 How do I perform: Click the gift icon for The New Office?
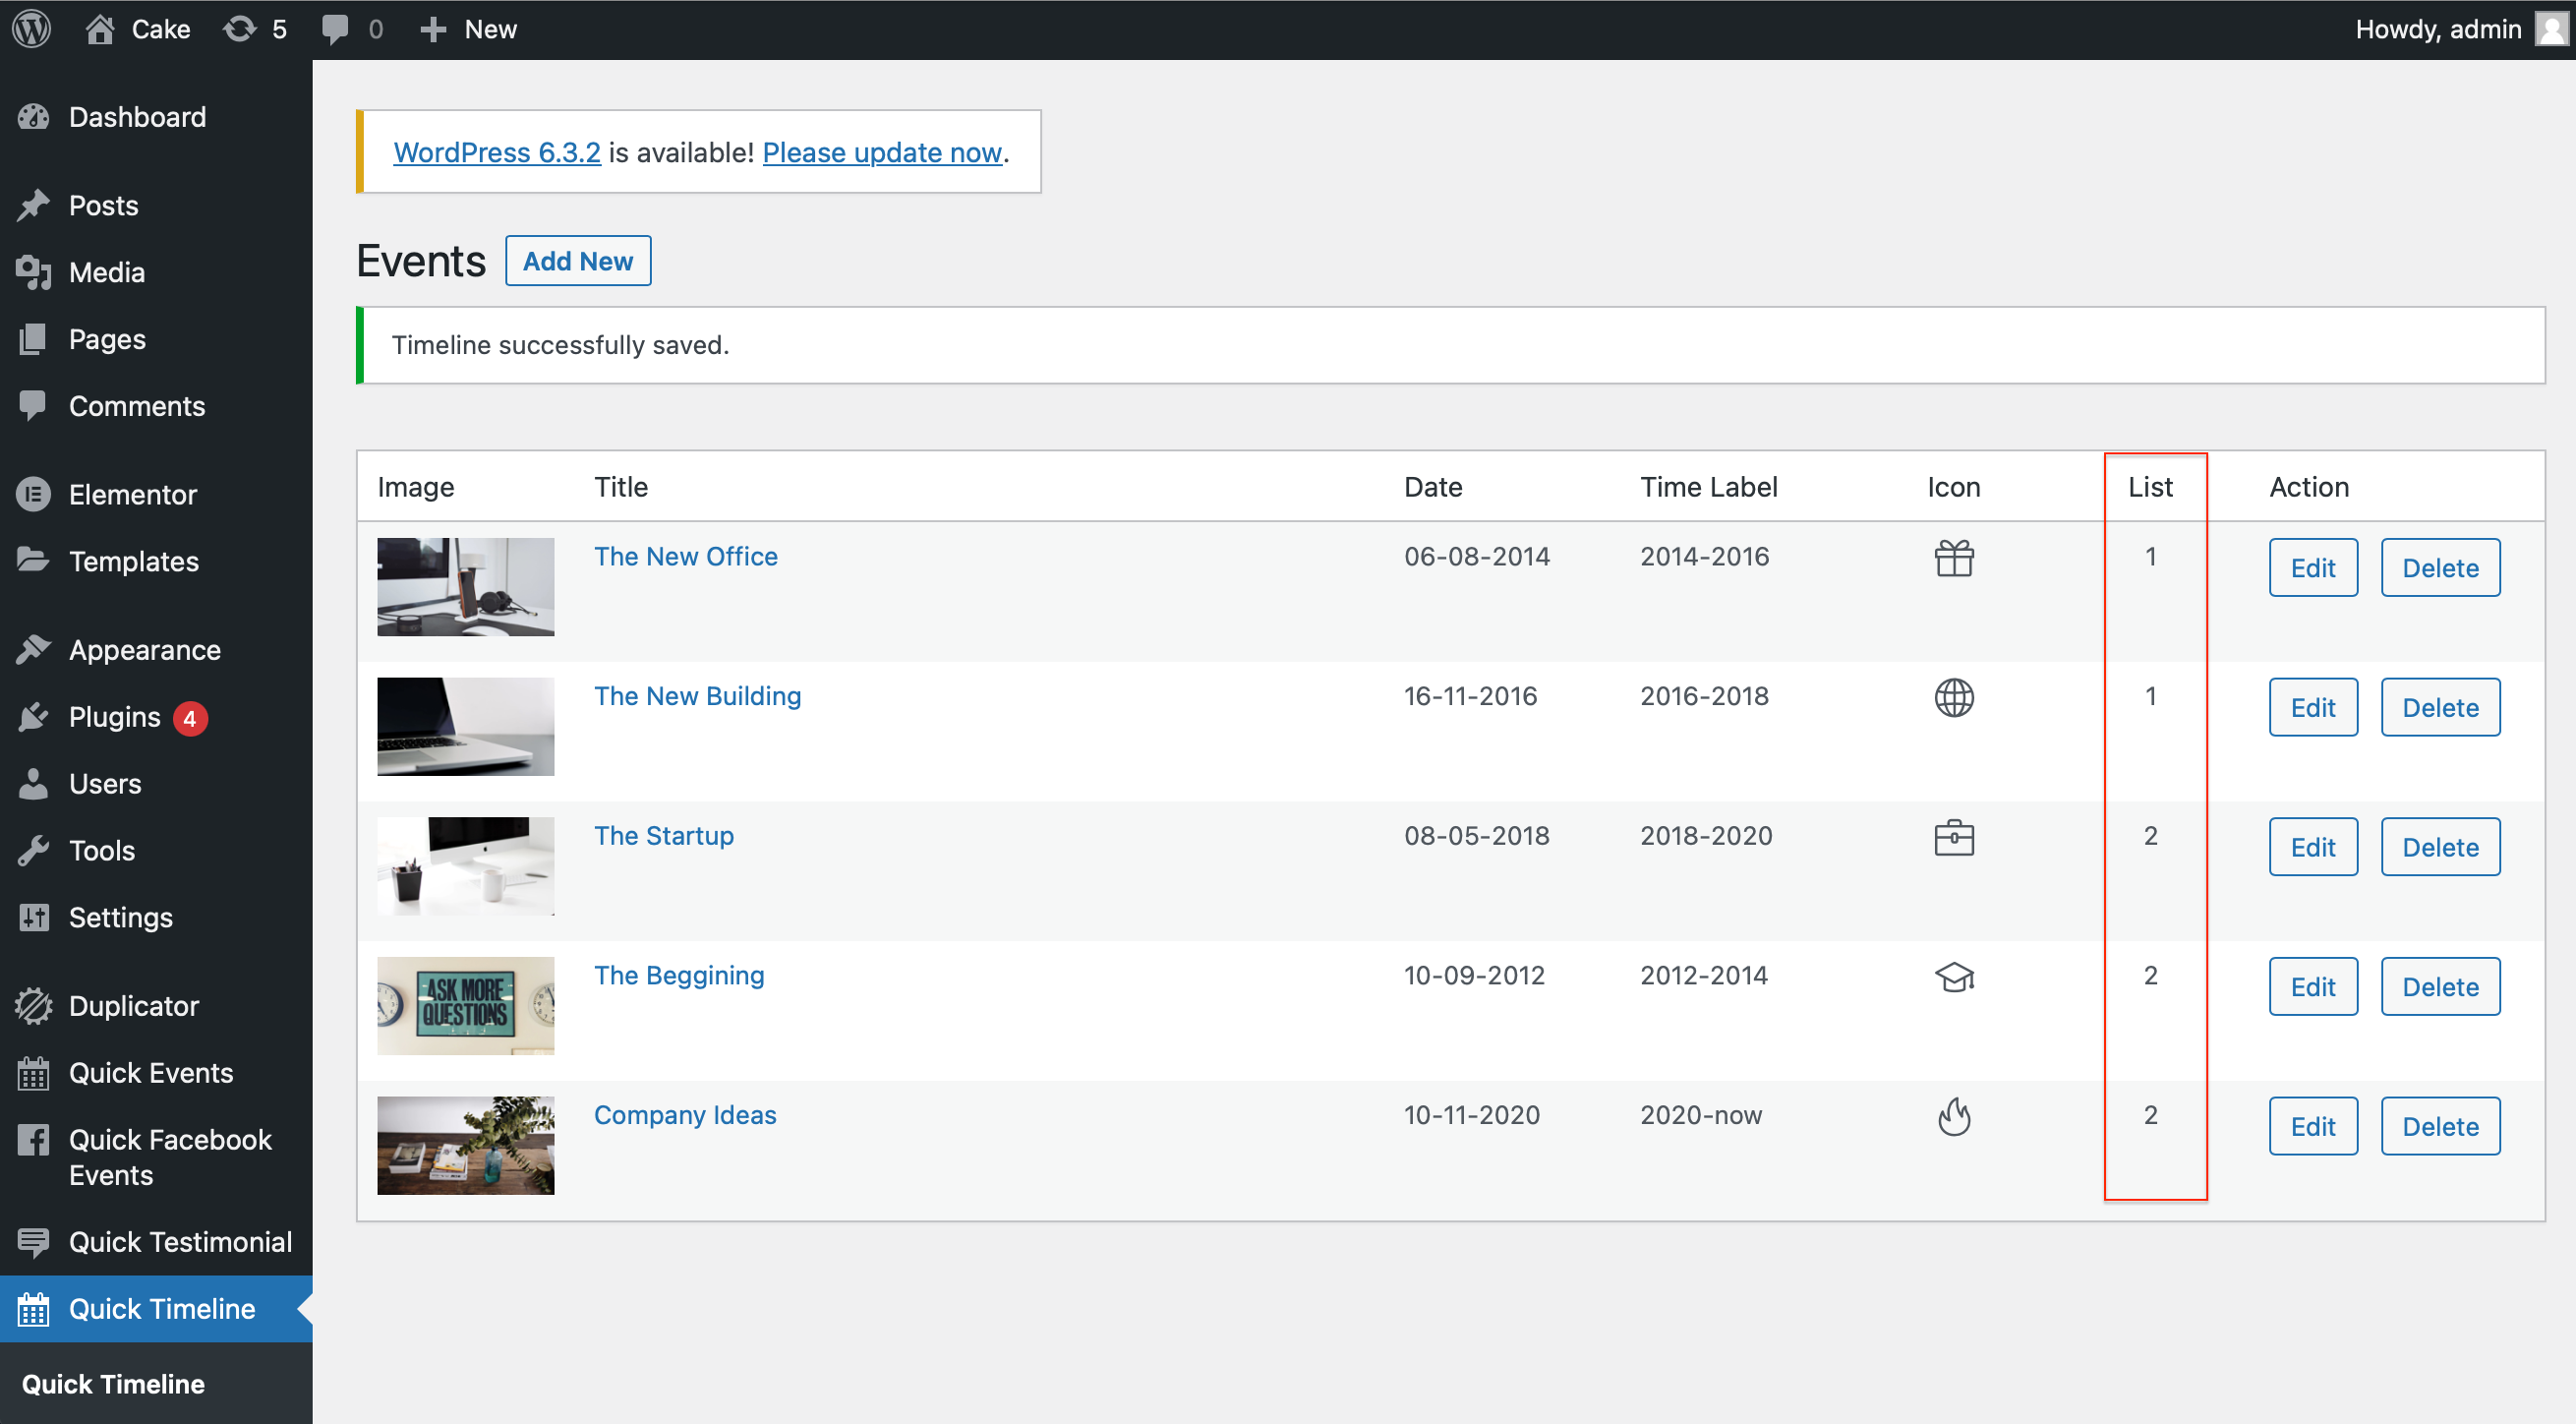pyautogui.click(x=1953, y=558)
